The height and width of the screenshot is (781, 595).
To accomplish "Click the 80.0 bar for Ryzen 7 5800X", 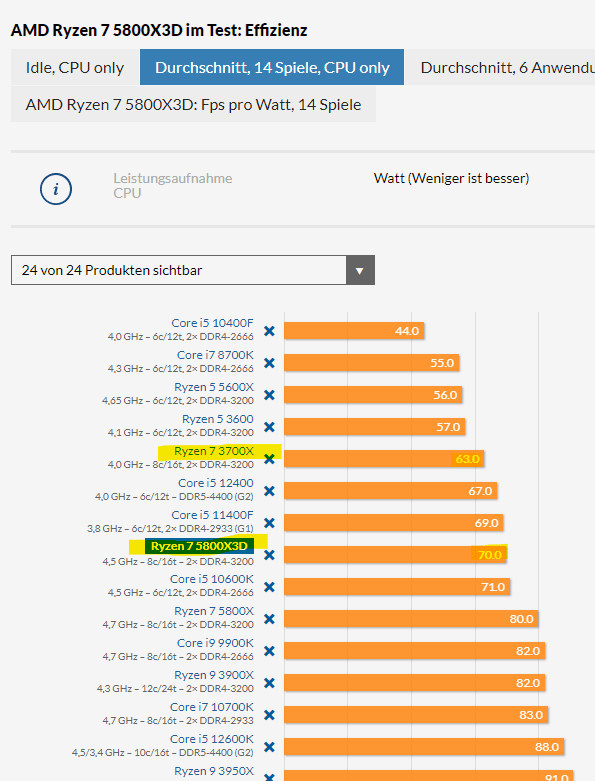I will (x=411, y=619).
